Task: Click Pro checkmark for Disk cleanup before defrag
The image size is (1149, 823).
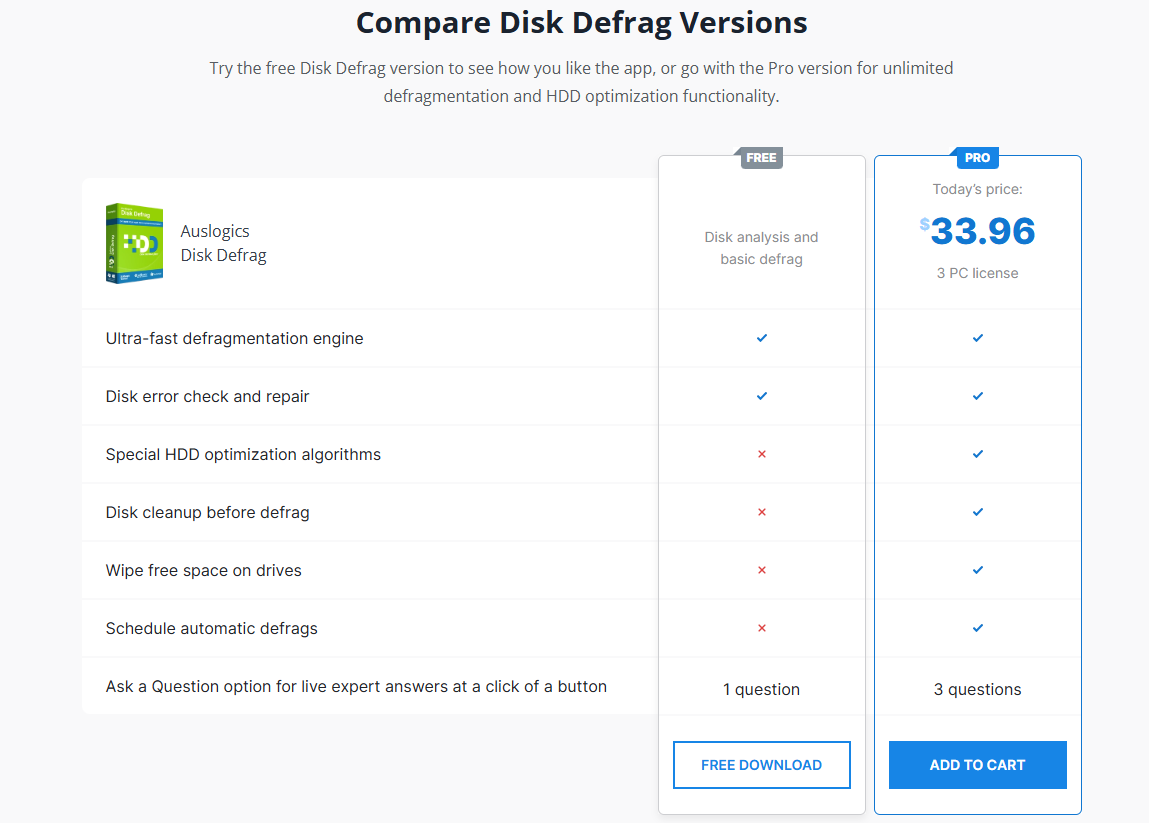Action: pyautogui.click(x=978, y=513)
